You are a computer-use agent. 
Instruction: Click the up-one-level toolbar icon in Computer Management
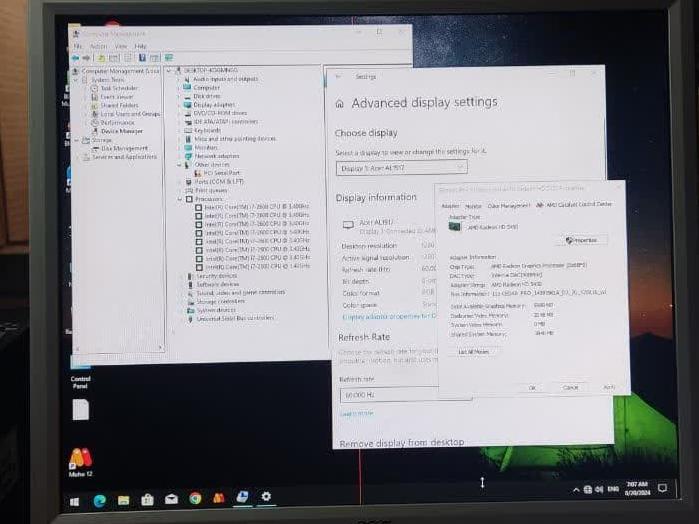[102, 58]
